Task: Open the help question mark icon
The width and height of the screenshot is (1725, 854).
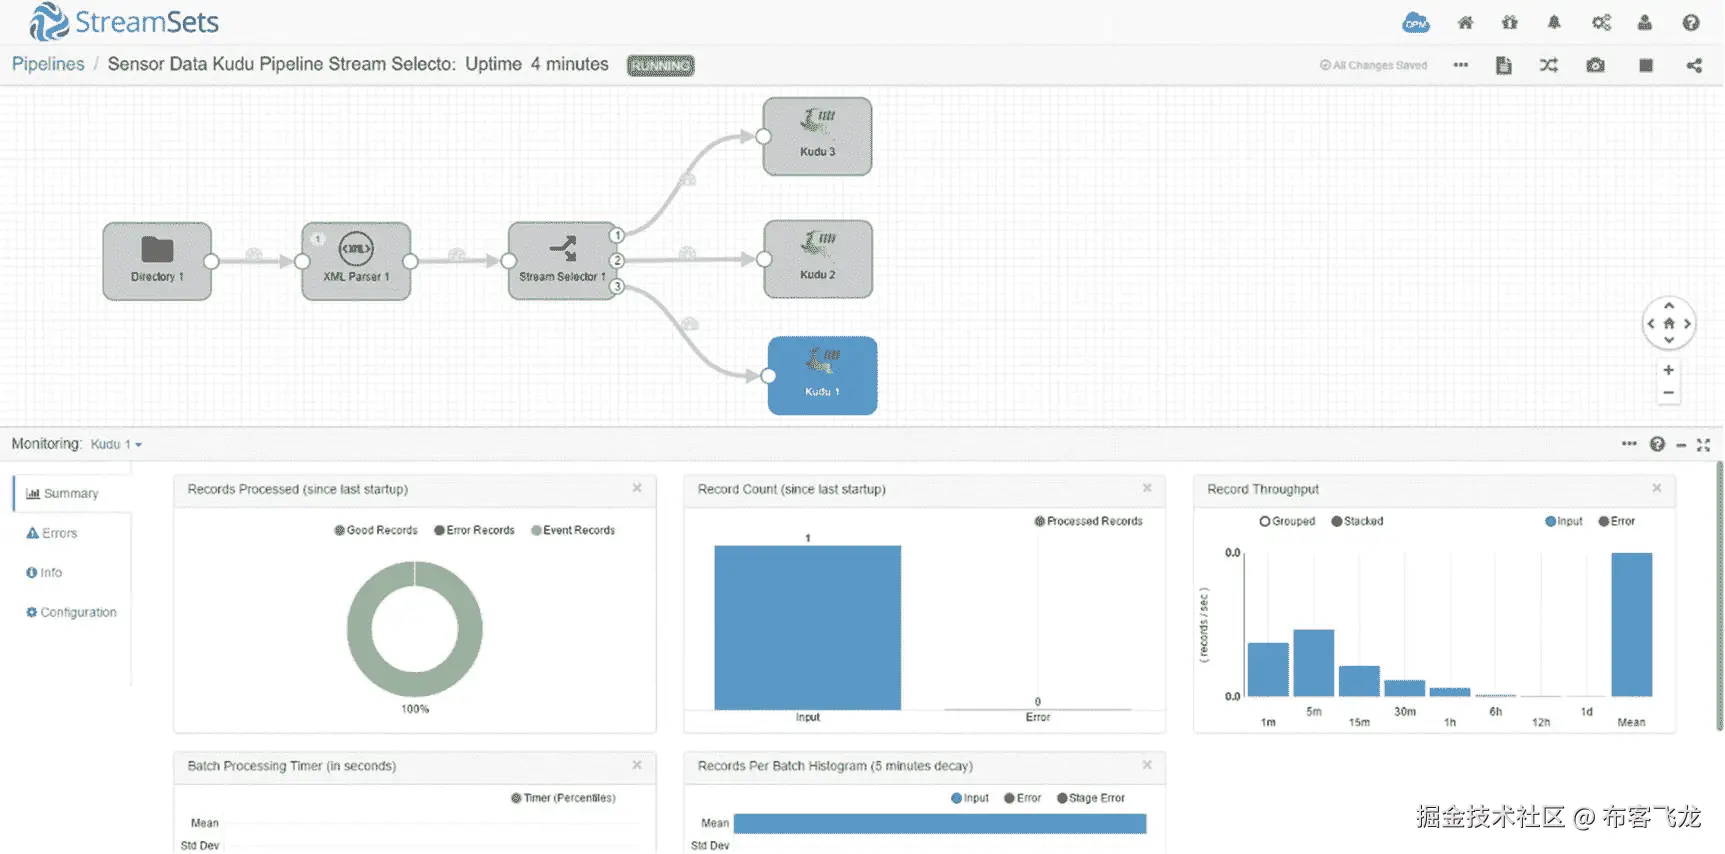Action: tap(1691, 23)
